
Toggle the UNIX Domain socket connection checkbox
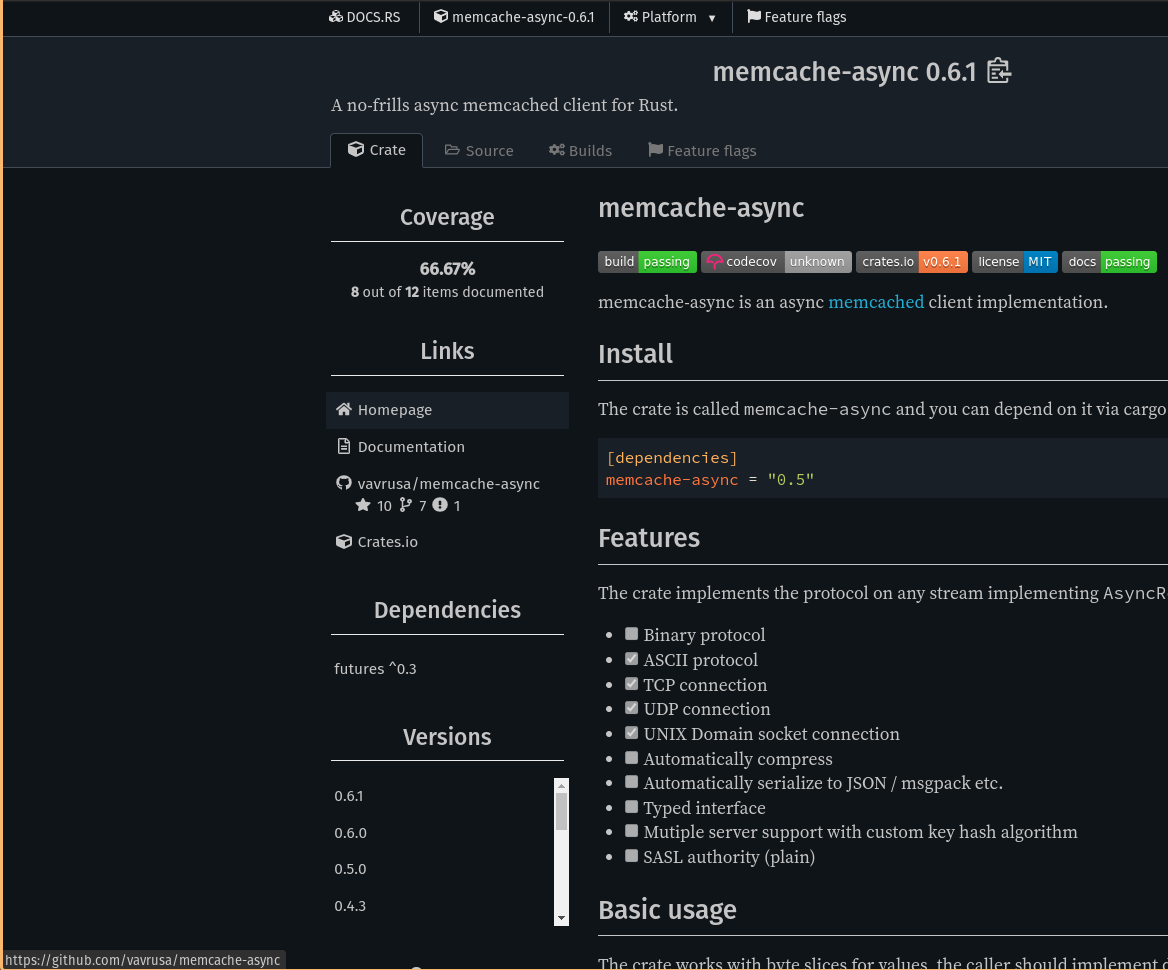coord(632,733)
